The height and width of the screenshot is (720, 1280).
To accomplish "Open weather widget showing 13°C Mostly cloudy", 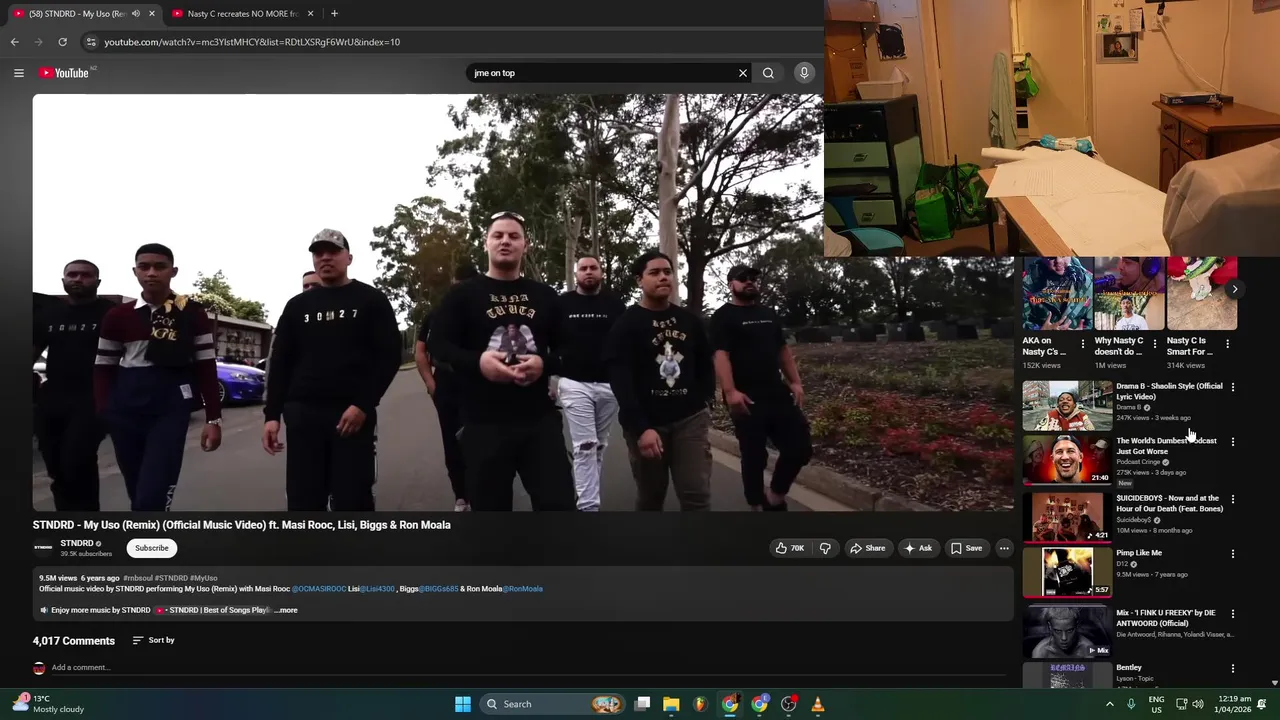I will pyautogui.click(x=49, y=704).
